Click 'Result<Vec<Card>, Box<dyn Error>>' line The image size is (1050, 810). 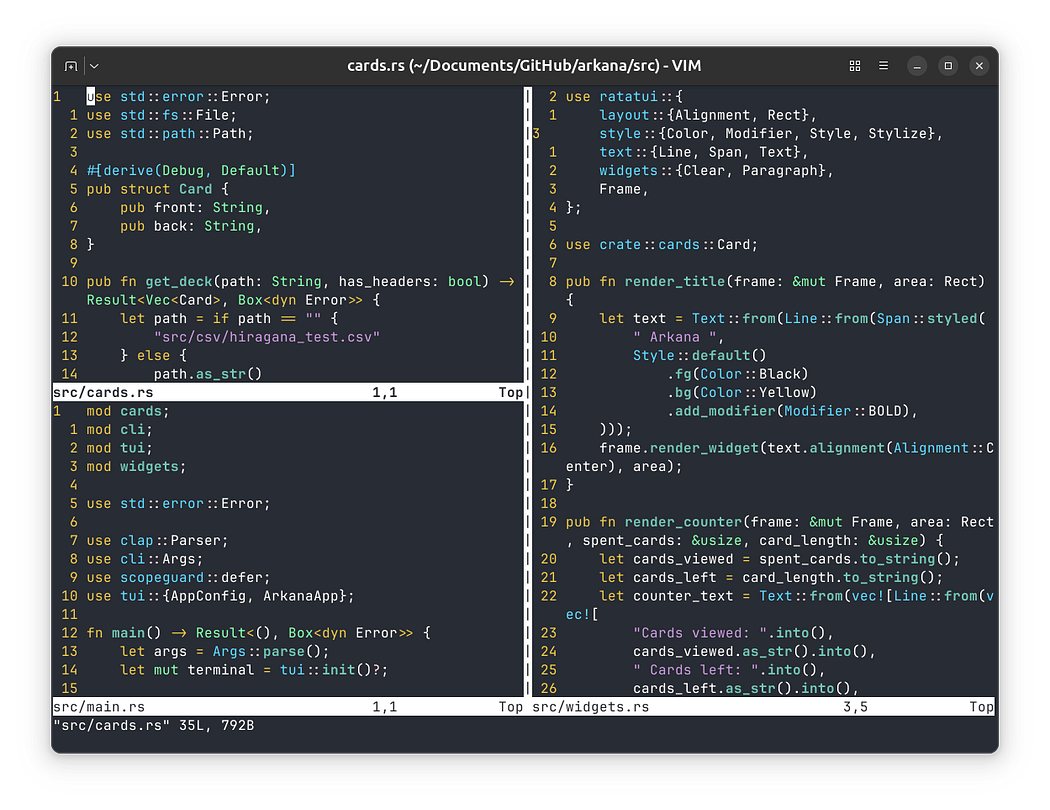(x=233, y=300)
